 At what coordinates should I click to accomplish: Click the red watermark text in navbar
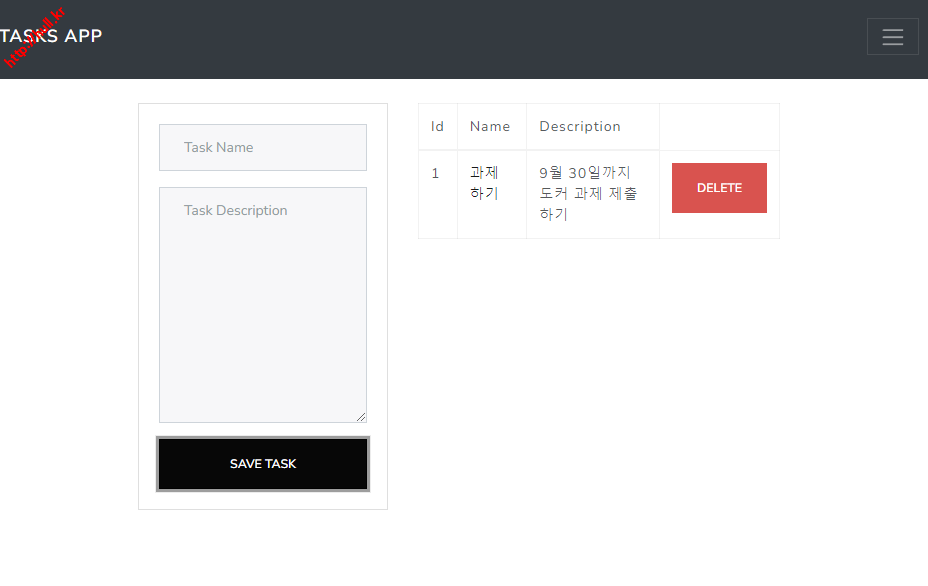click(33, 40)
